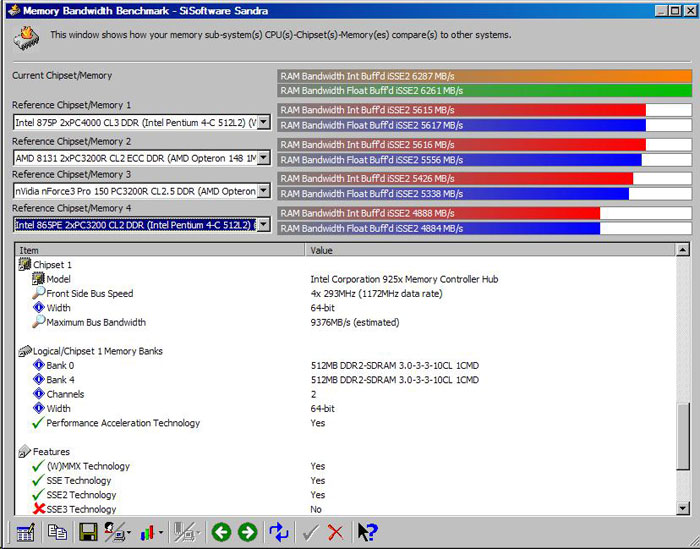Click the Current Chipset/Memory label
This screenshot has width=700, height=549.
pos(62,75)
